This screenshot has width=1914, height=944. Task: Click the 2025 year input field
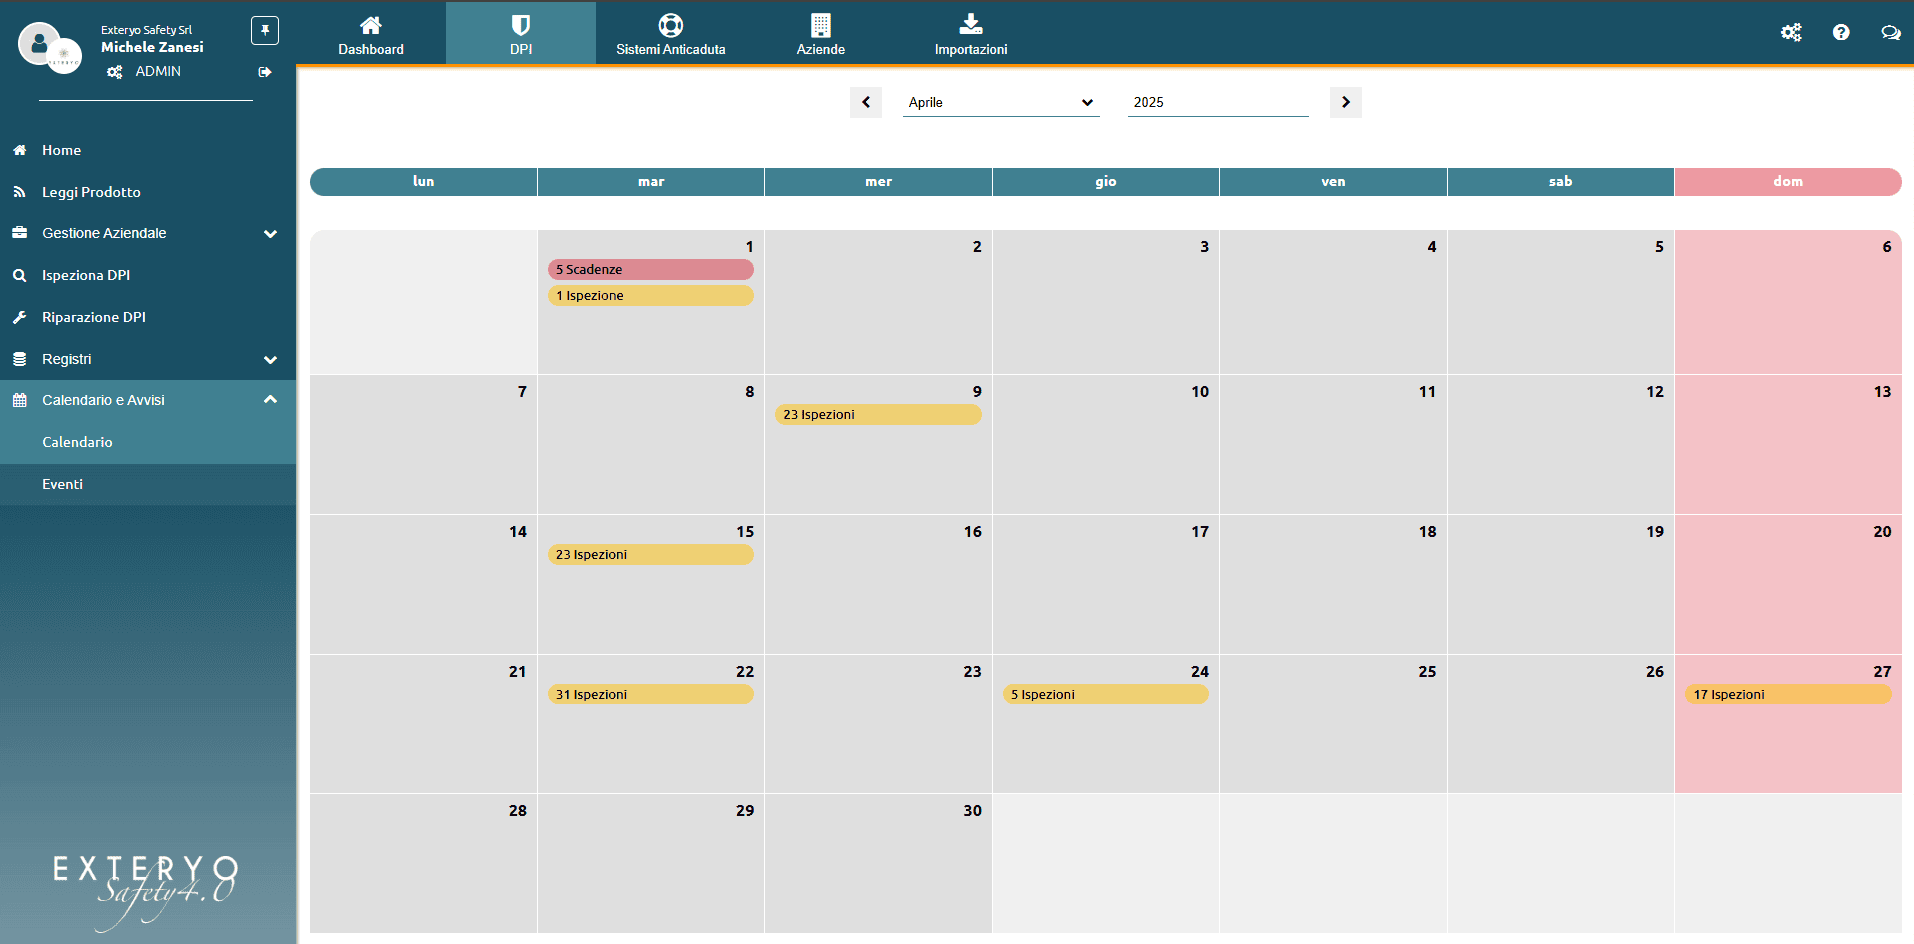point(1218,102)
